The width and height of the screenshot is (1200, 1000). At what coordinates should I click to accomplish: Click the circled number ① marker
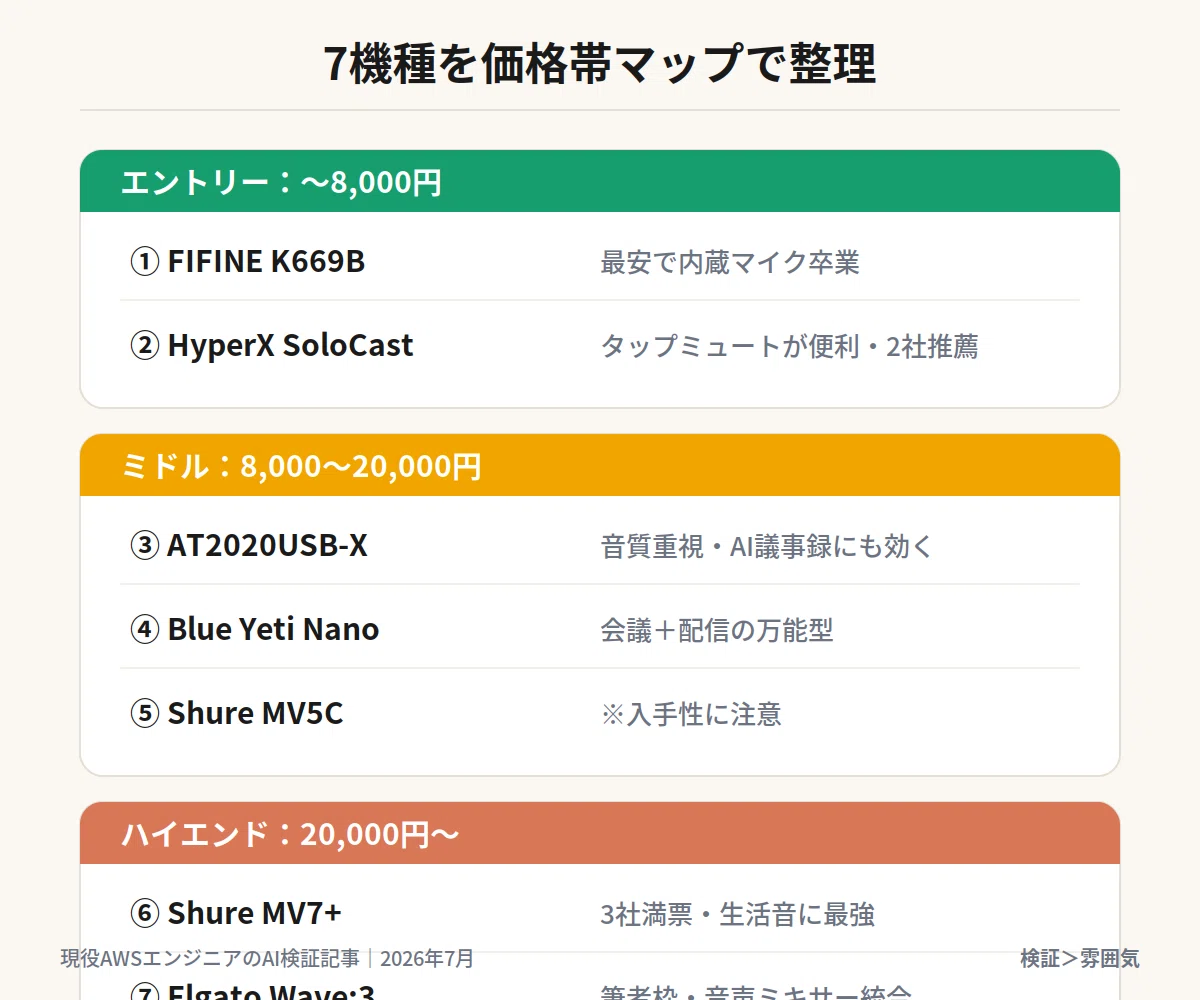(x=145, y=262)
